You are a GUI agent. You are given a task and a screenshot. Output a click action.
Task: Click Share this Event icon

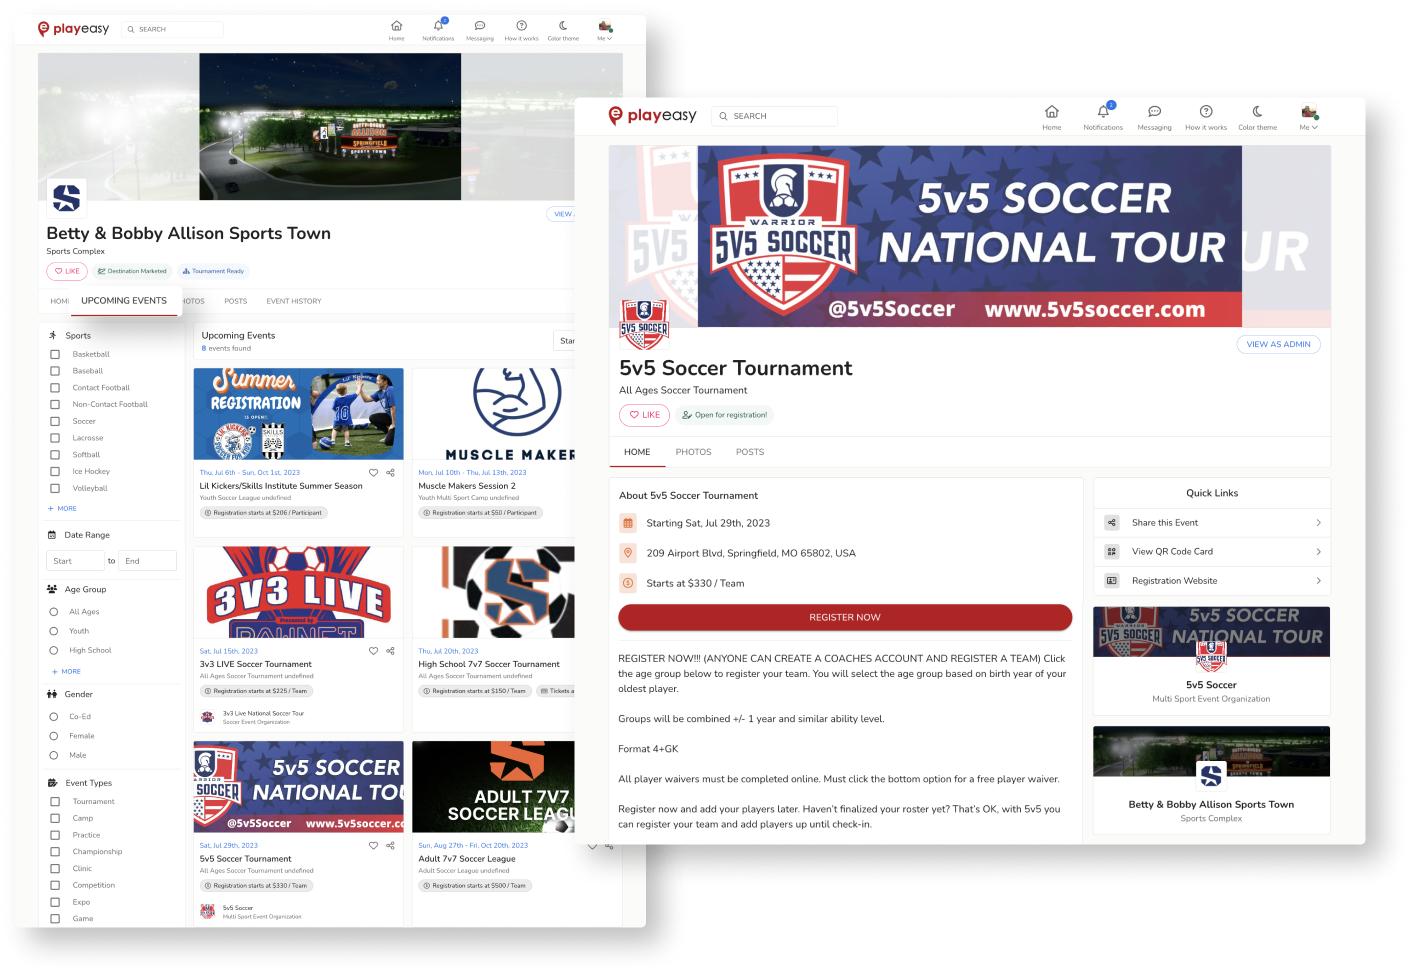[x=1112, y=522]
